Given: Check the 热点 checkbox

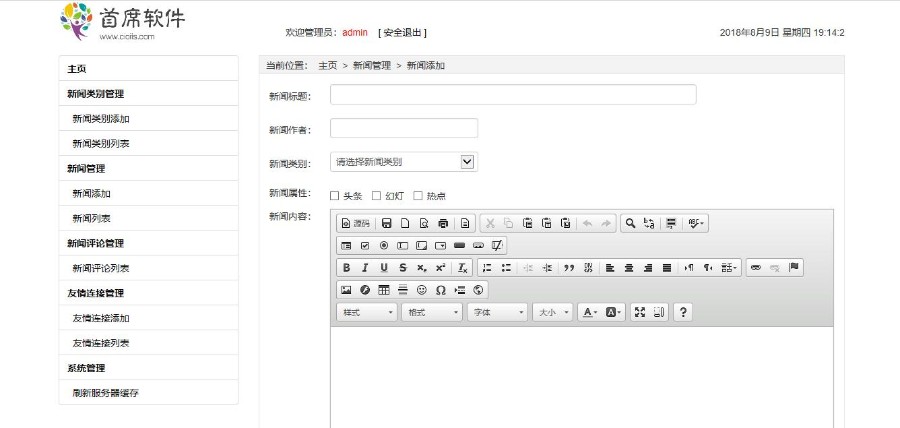Looking at the screenshot, I should point(418,196).
